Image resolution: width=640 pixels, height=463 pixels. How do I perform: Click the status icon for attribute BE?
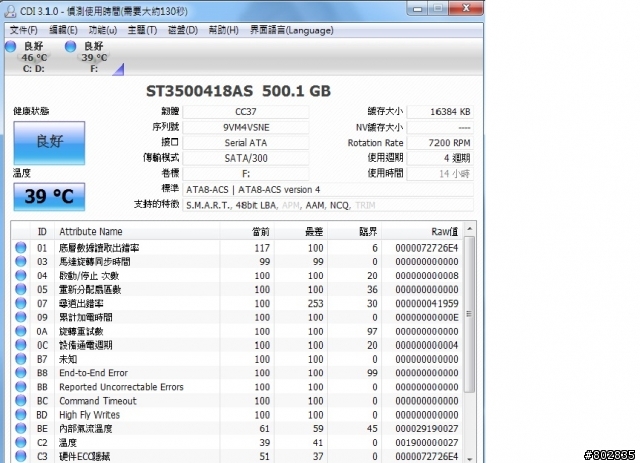click(21, 428)
